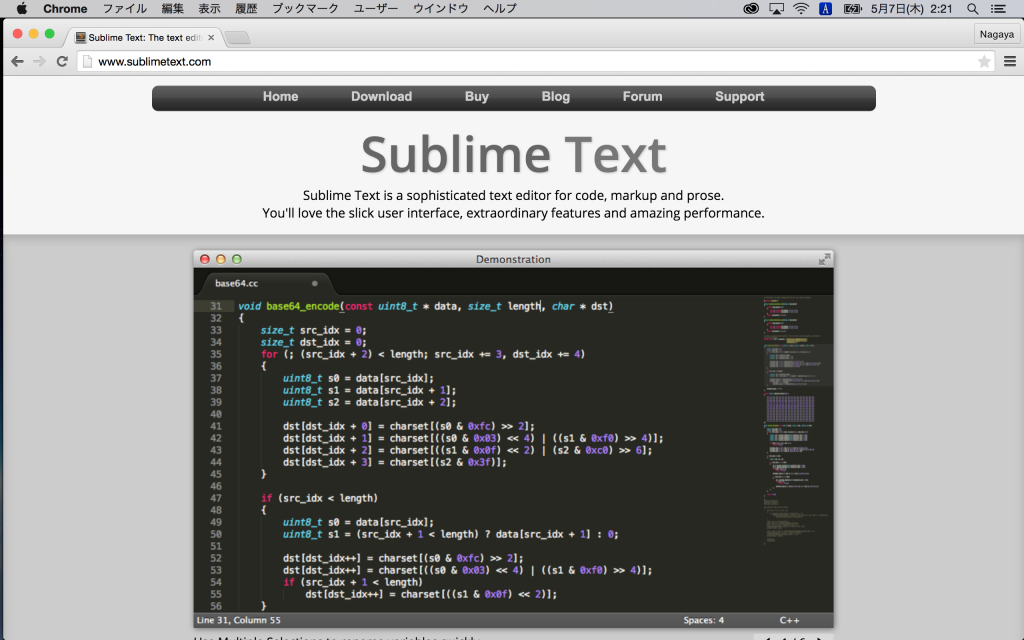This screenshot has width=1024, height=640.
Task: Open the 表示 menu
Action: point(209,8)
